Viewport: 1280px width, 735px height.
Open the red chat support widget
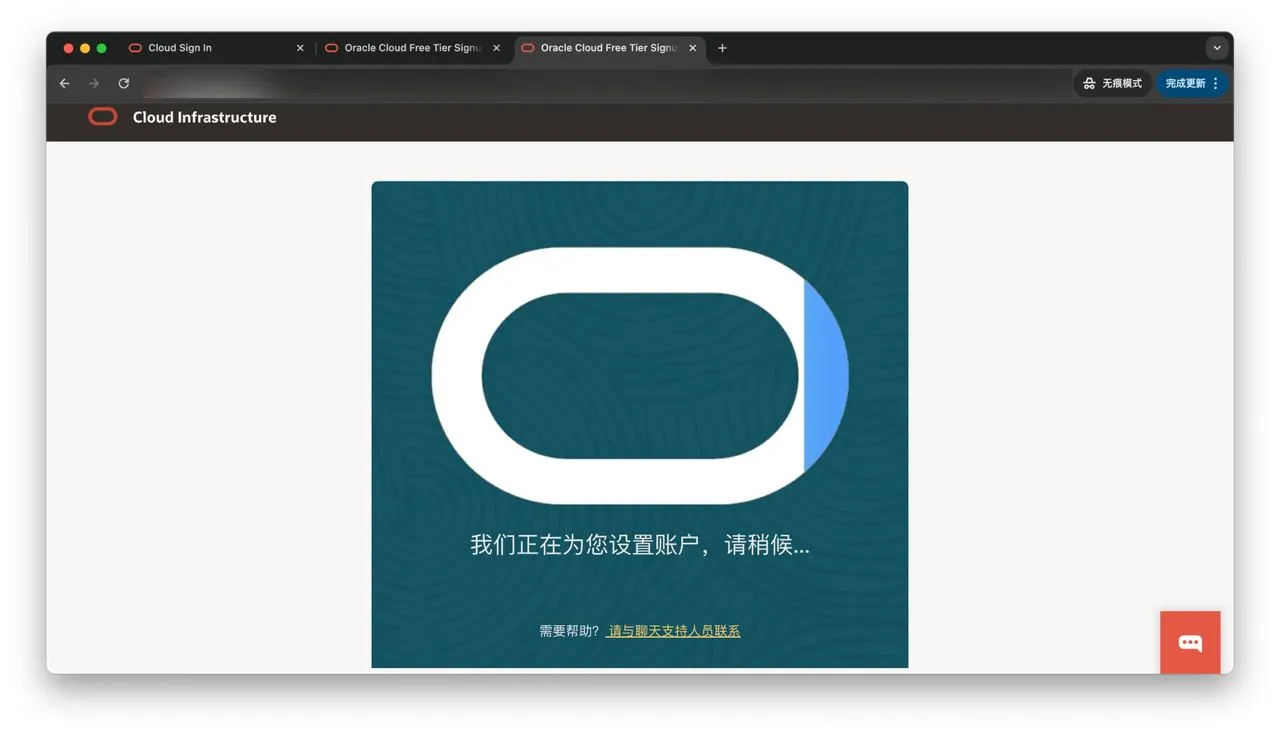tap(1190, 642)
